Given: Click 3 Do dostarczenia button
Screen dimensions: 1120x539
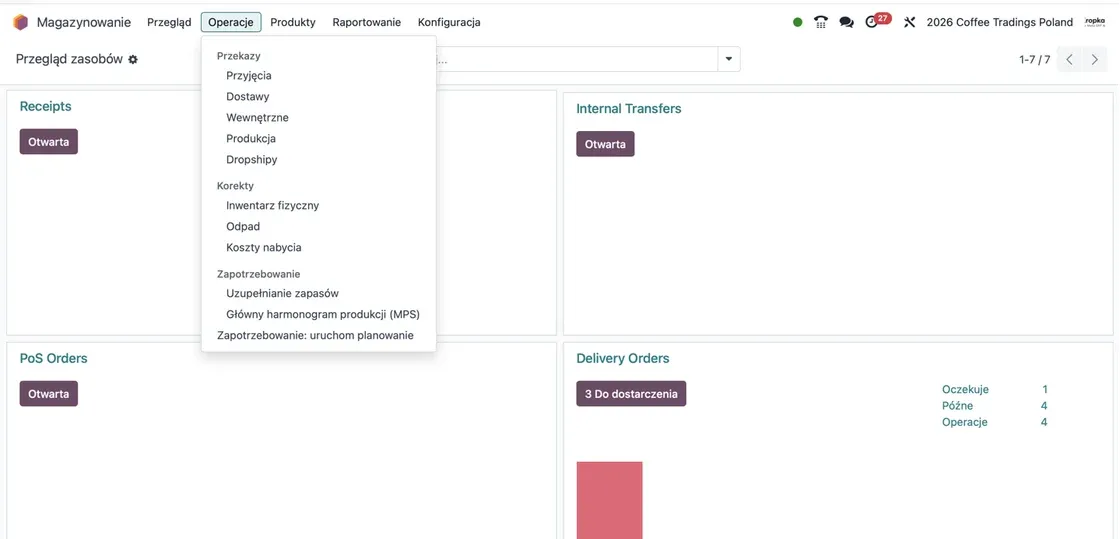Looking at the screenshot, I should (631, 393).
